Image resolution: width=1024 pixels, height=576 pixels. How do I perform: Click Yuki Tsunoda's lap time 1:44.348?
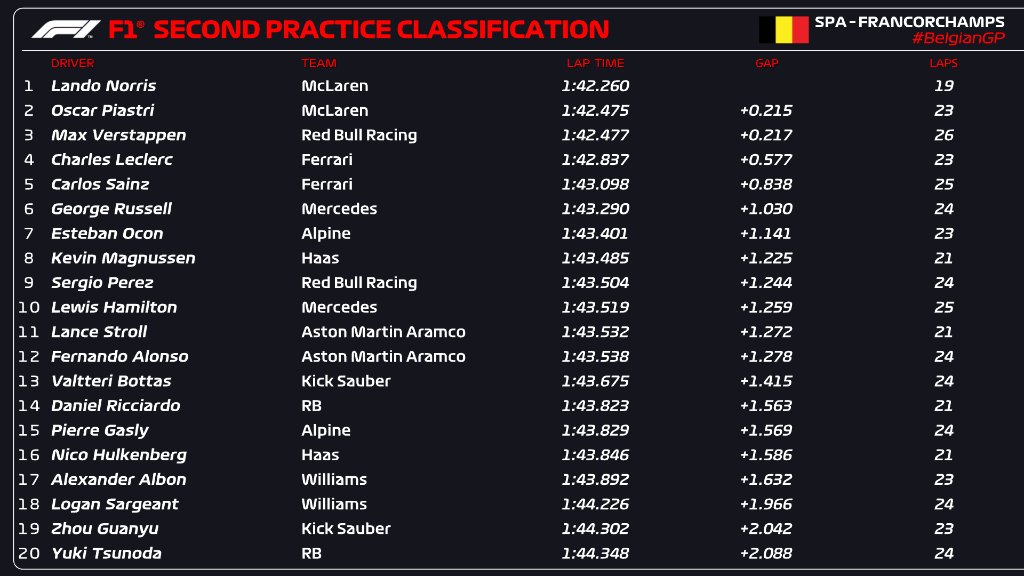click(595, 553)
